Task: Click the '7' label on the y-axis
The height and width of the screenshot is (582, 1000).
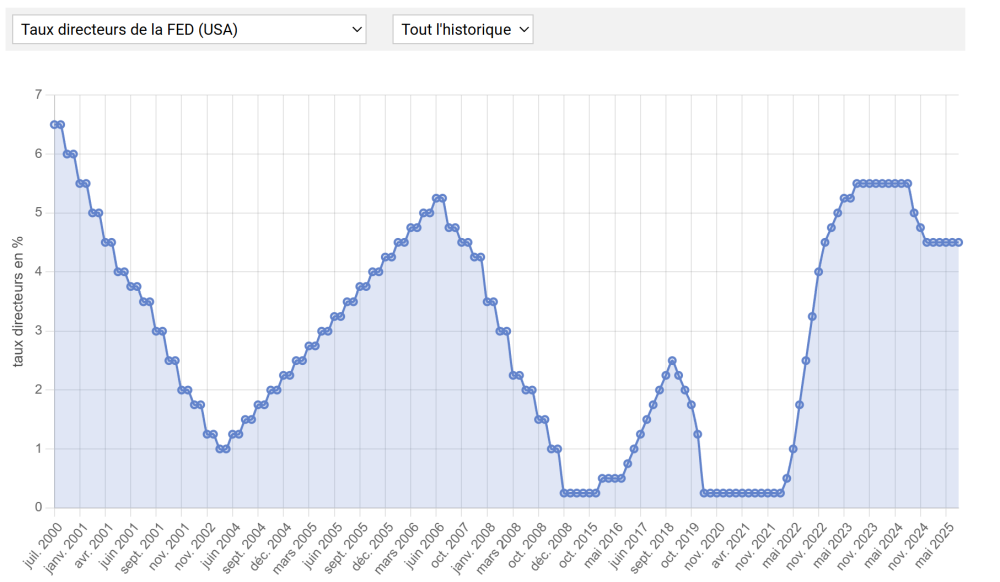Action: (x=38, y=95)
